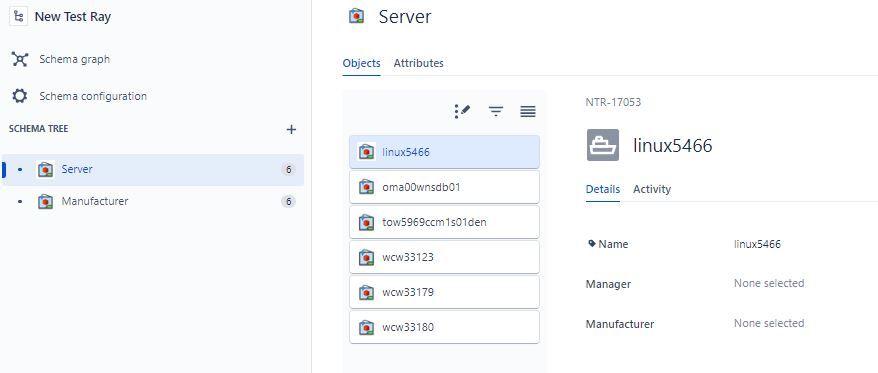Open the filter icon above the object list
Screen dimensions: 878x373
pyautogui.click(x=496, y=111)
